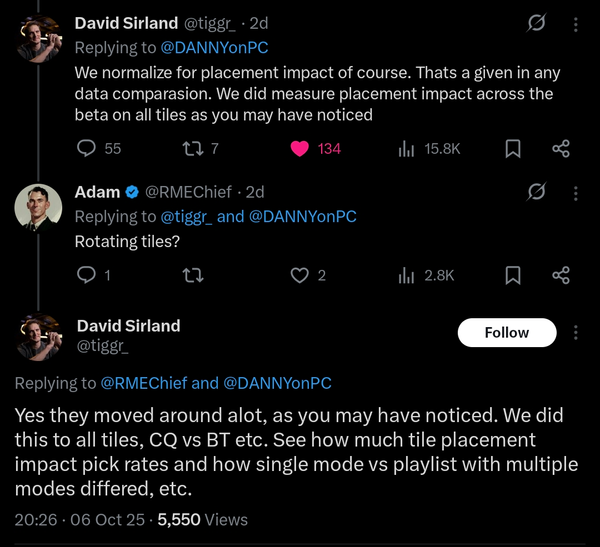
Task: Unlike the tweet with 134 likes
Action: 299,149
